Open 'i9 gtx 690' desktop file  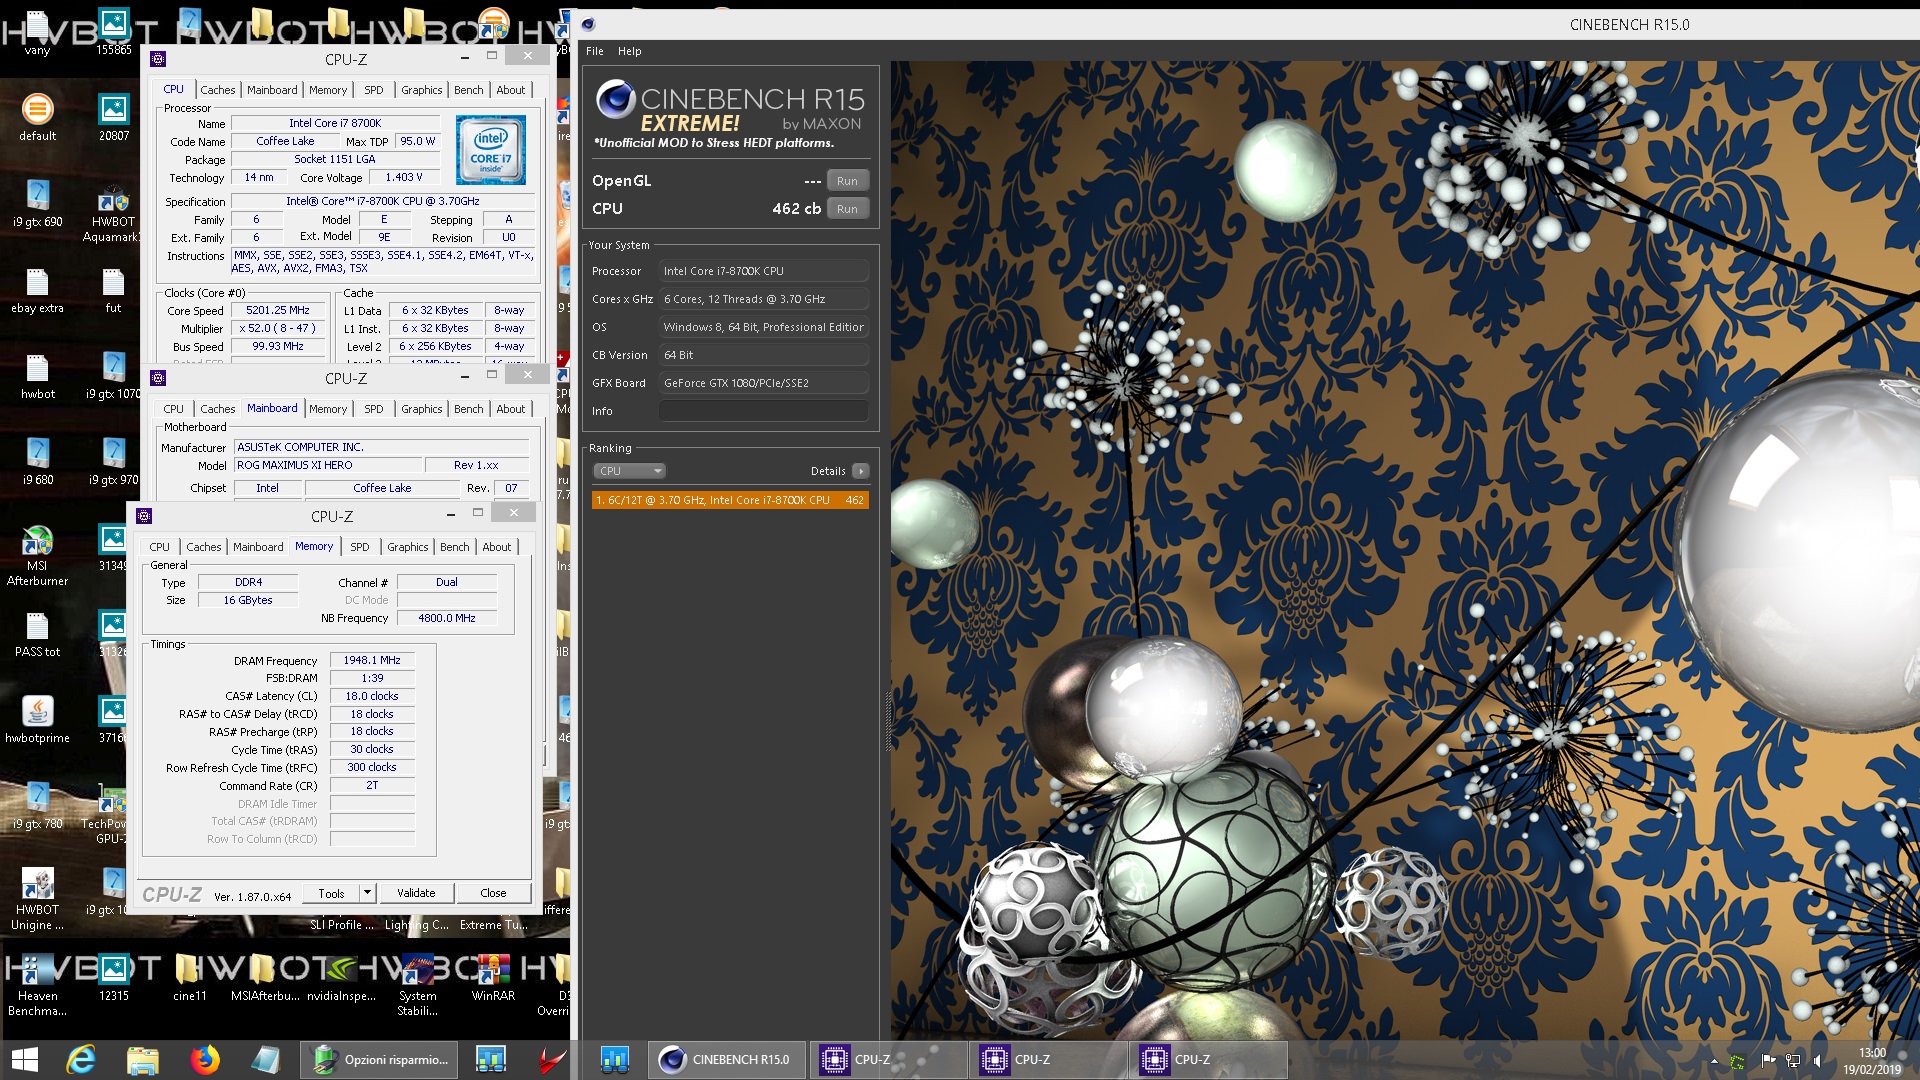37,204
